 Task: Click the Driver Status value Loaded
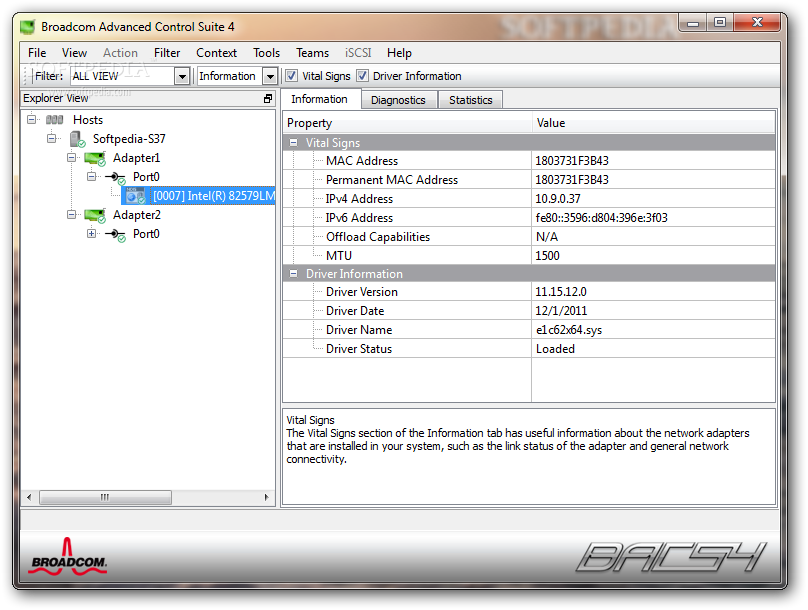coord(555,349)
